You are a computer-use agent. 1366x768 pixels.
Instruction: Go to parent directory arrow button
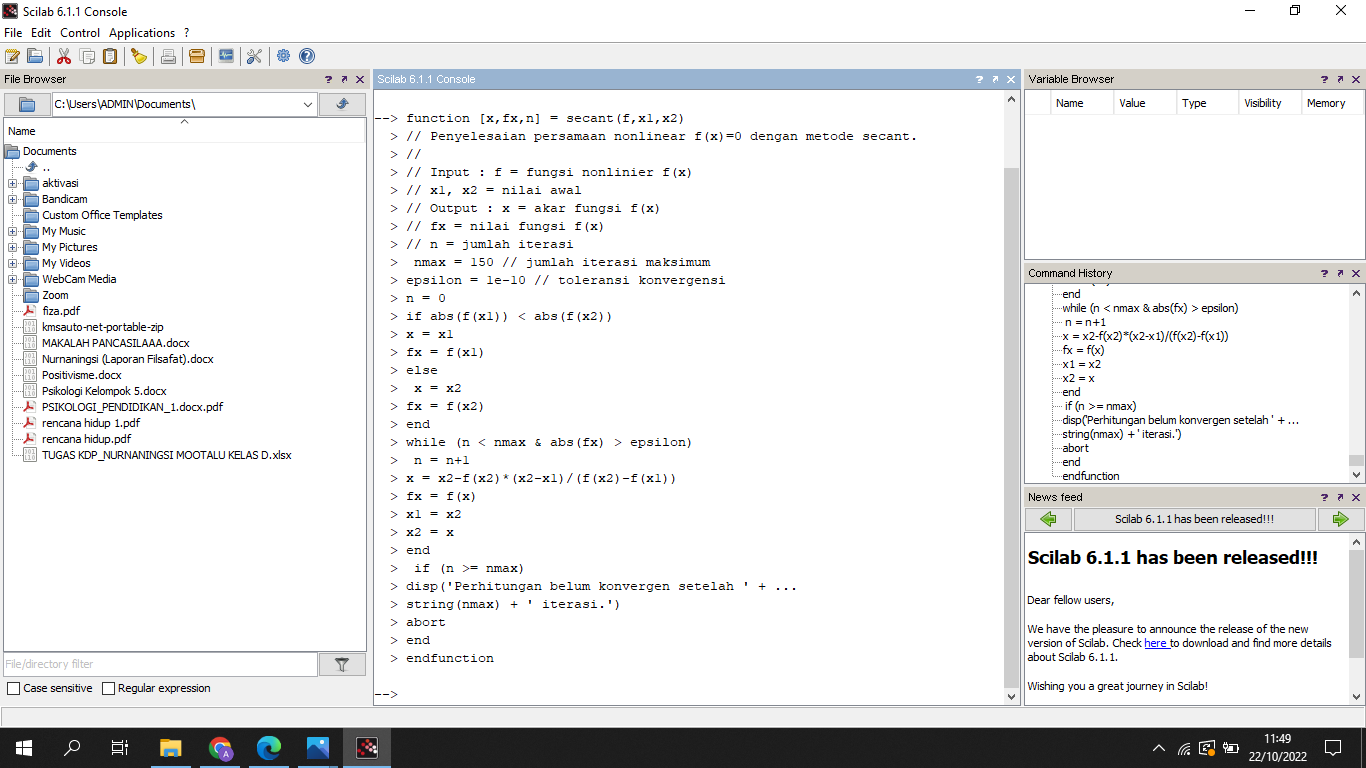pos(342,104)
